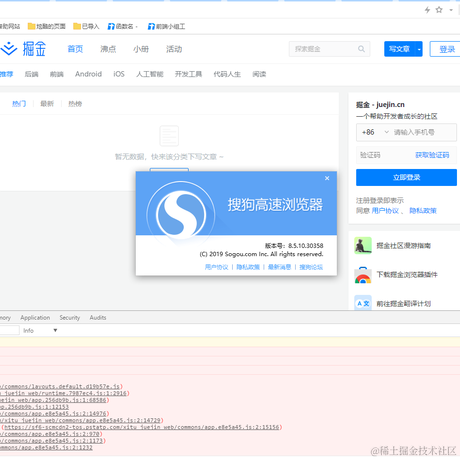Open the blue 隐私政策 link in sidebar
This screenshot has width=460, height=460.
(x=423, y=211)
